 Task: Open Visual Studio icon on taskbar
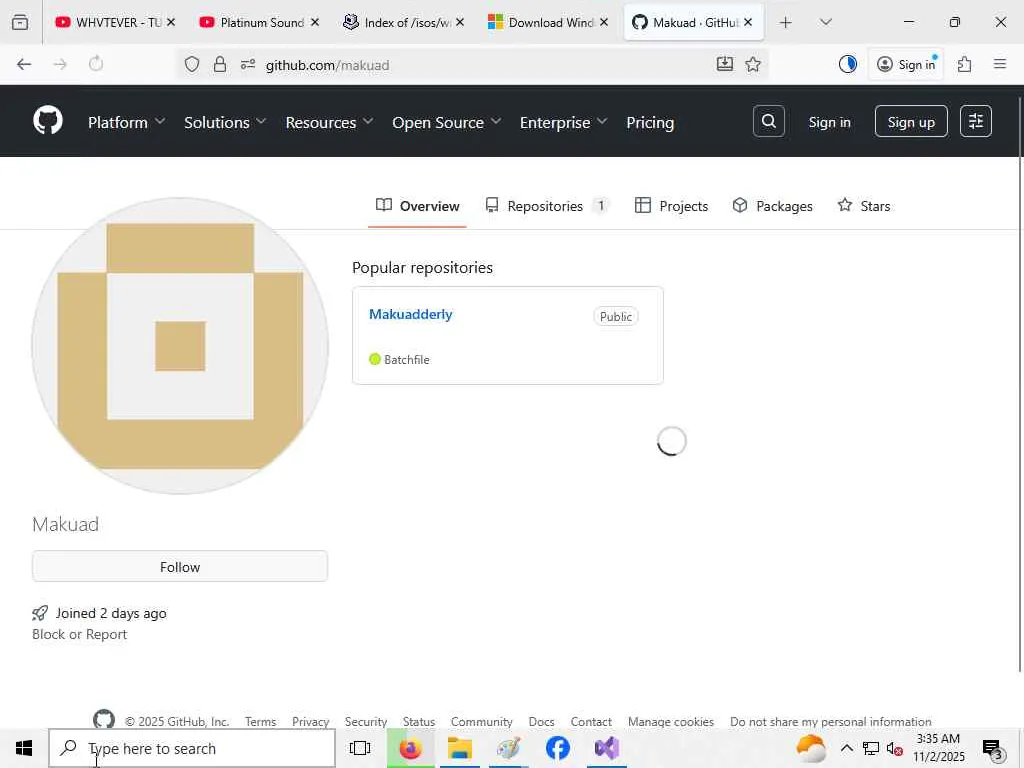pyautogui.click(x=607, y=748)
